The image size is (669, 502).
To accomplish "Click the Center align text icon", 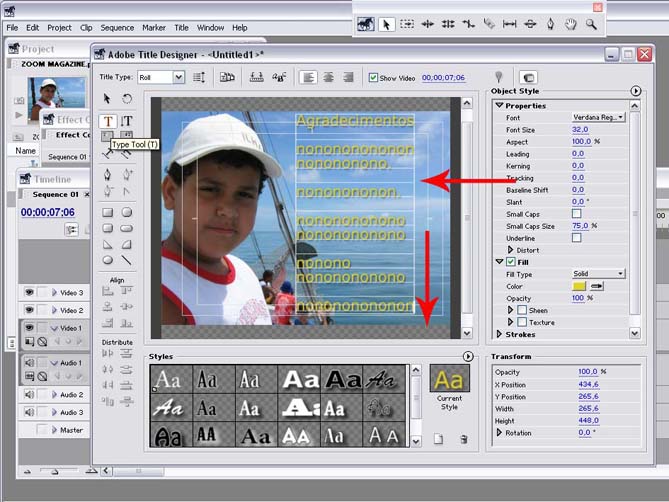I will pyautogui.click(x=327, y=77).
